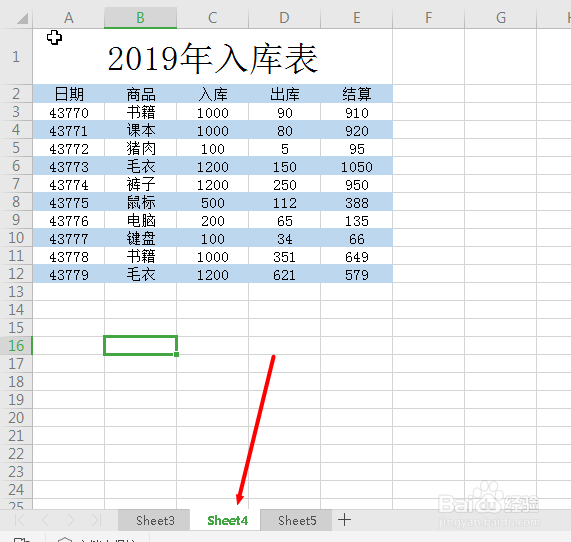Screen dimensions: 571x542
Task: Switch to the Sheet3 tab
Action: click(154, 520)
